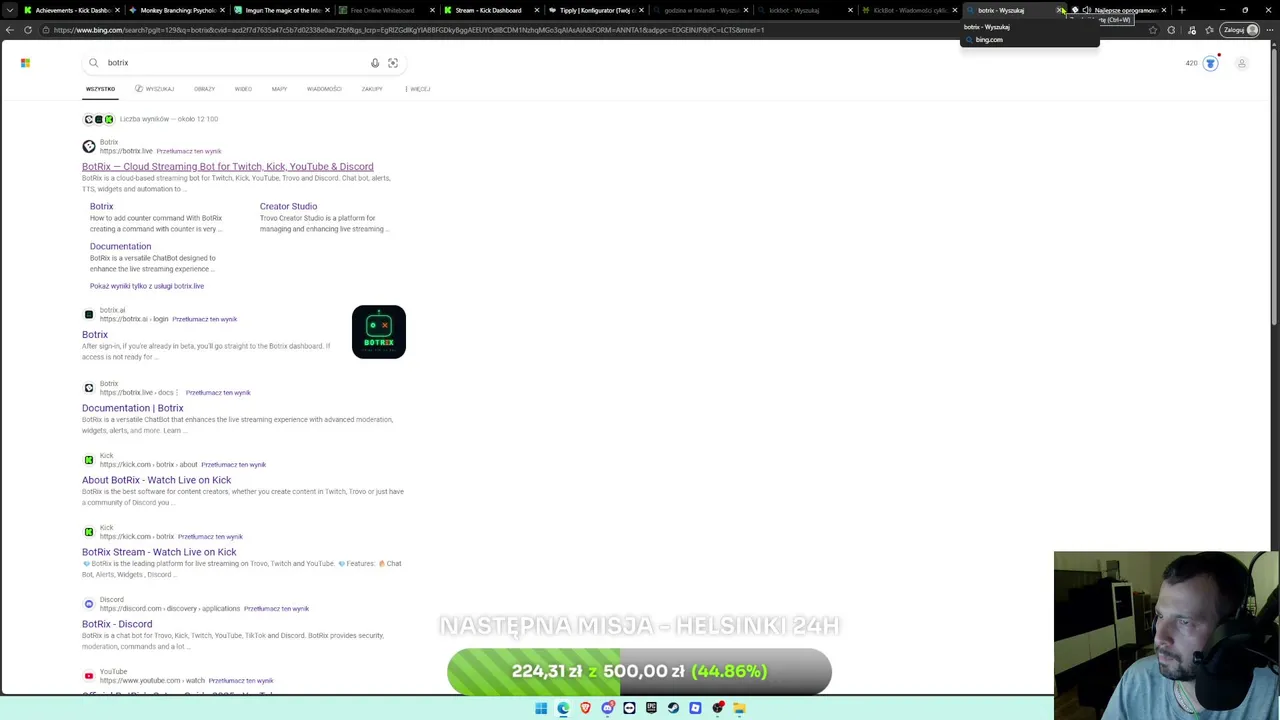Open Steam from the taskbar
This screenshot has height=720, width=1280.
click(x=673, y=708)
